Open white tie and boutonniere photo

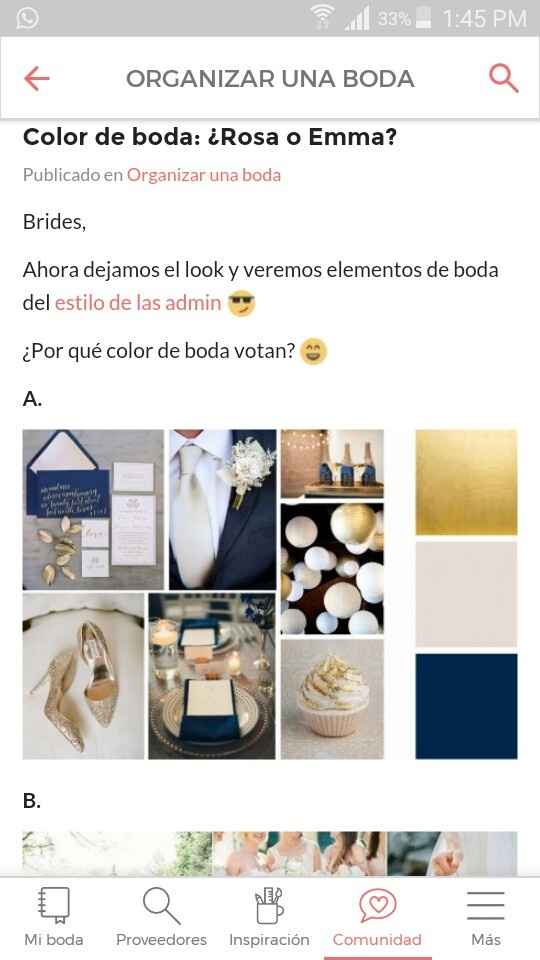pos(222,509)
